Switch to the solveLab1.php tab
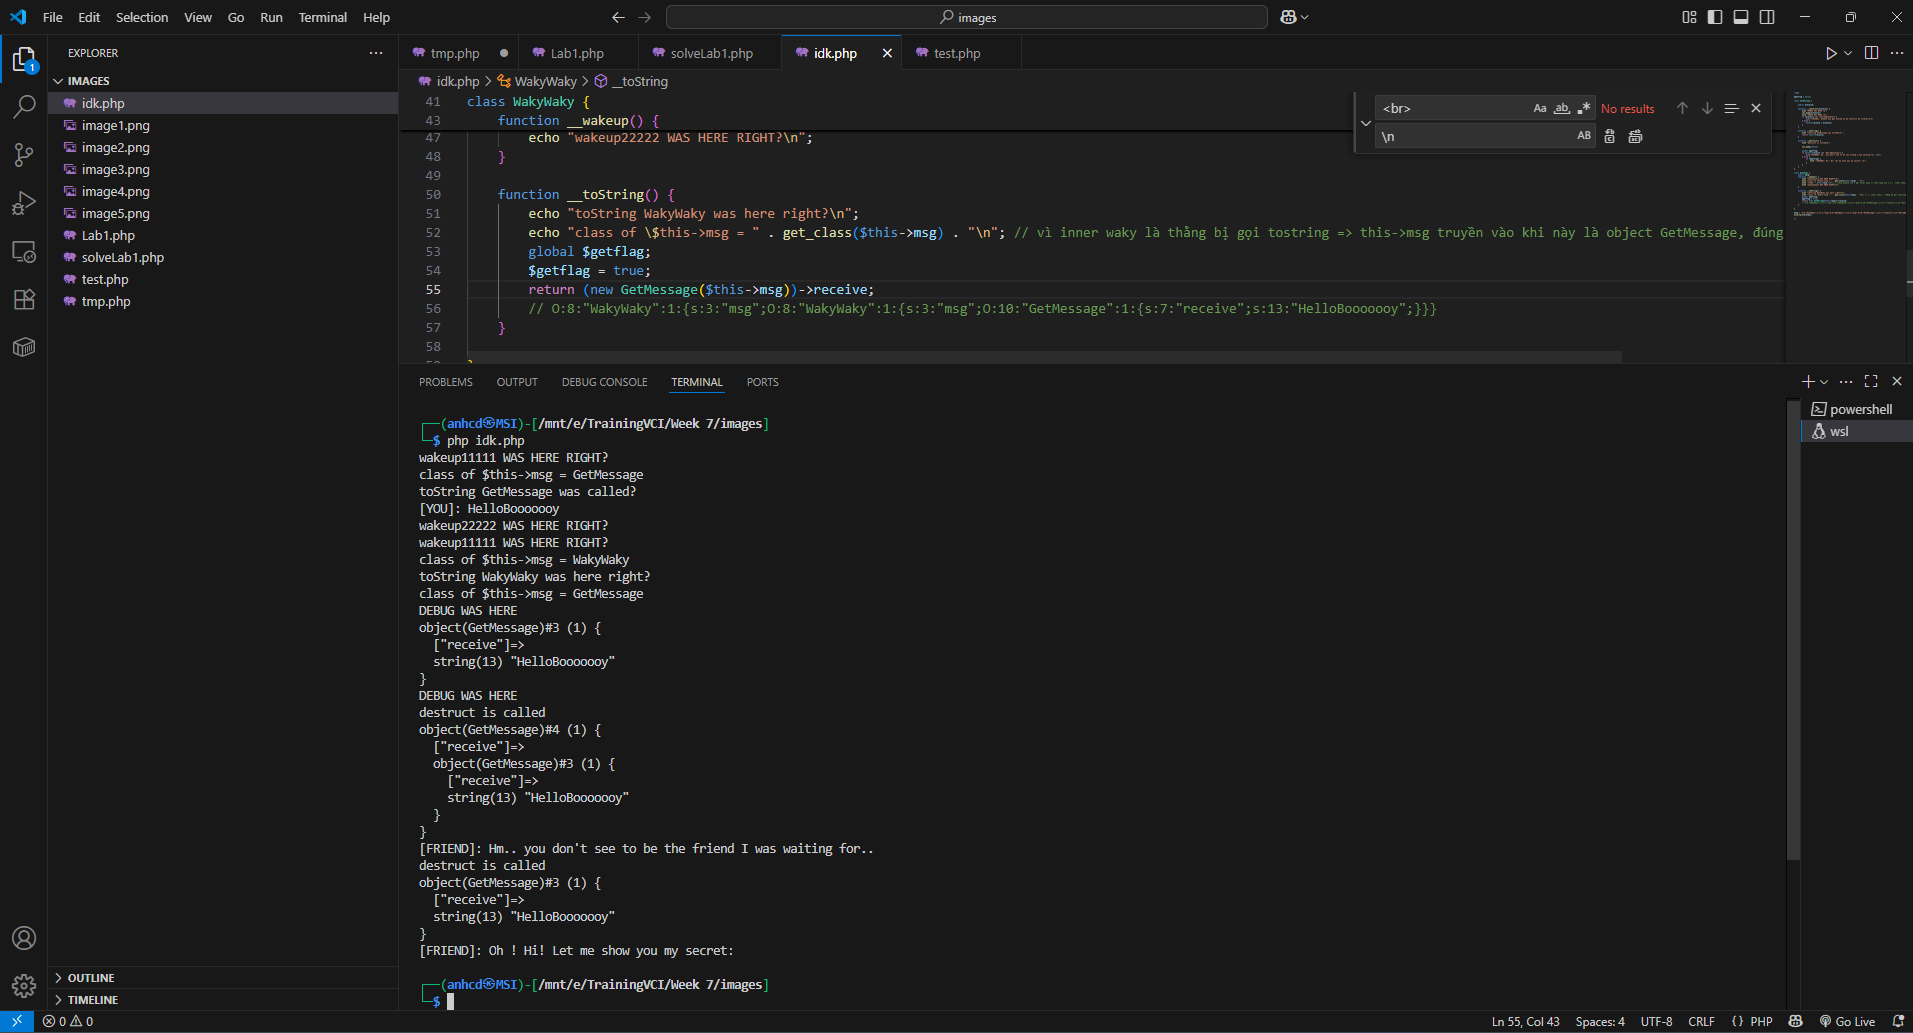Image resolution: width=1913 pixels, height=1033 pixels. [x=711, y=53]
